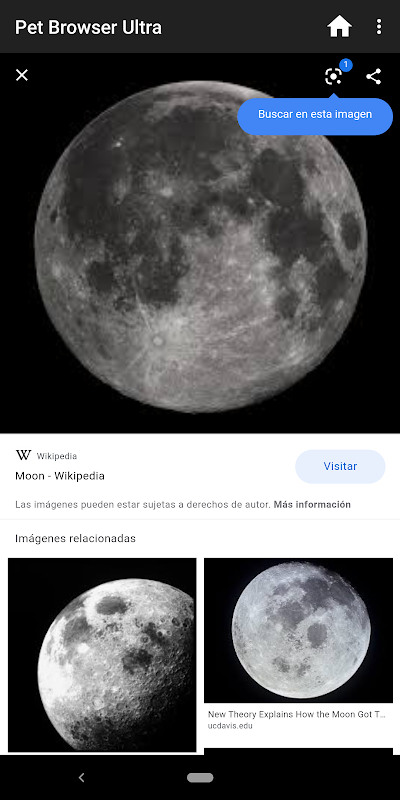The width and height of the screenshot is (400, 800).
Task: Tap the Android back navigation arrow
Action: [x=82, y=778]
